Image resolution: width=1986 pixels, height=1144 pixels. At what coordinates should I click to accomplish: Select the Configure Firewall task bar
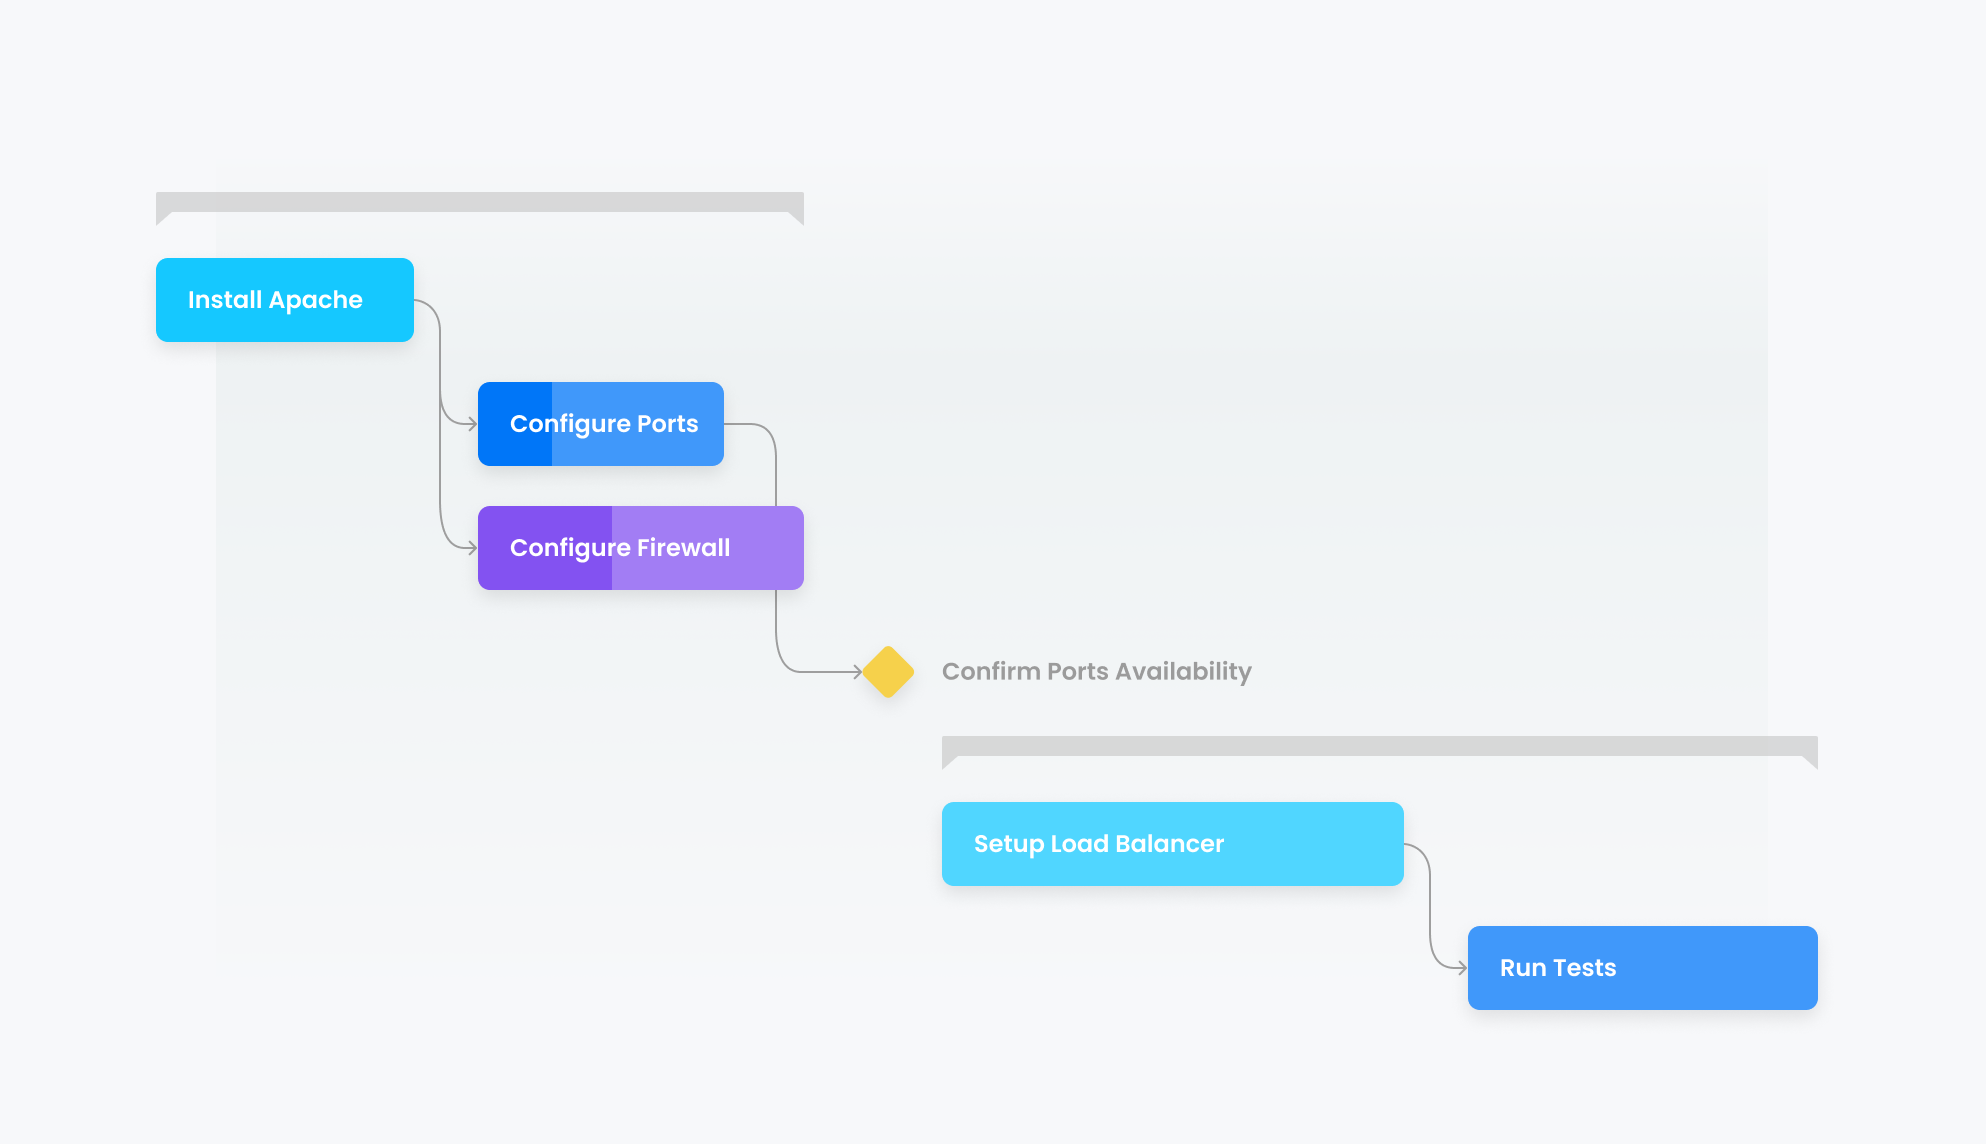[x=641, y=548]
